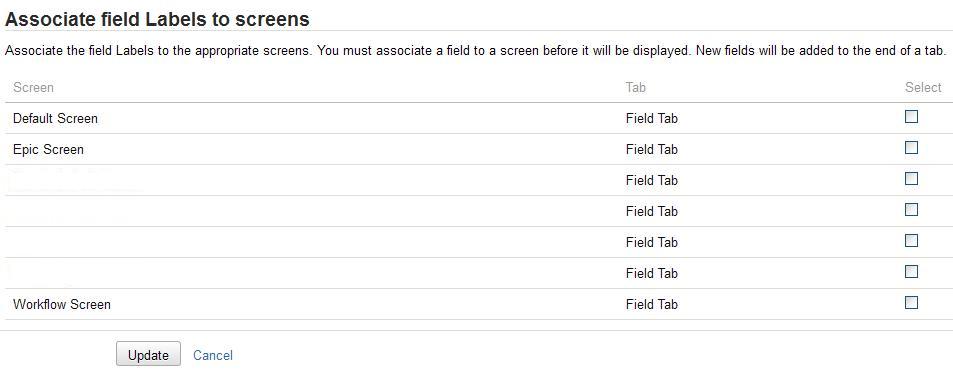Tick the Default Screen checkbox
This screenshot has width=953, height=375.
pos(911,117)
